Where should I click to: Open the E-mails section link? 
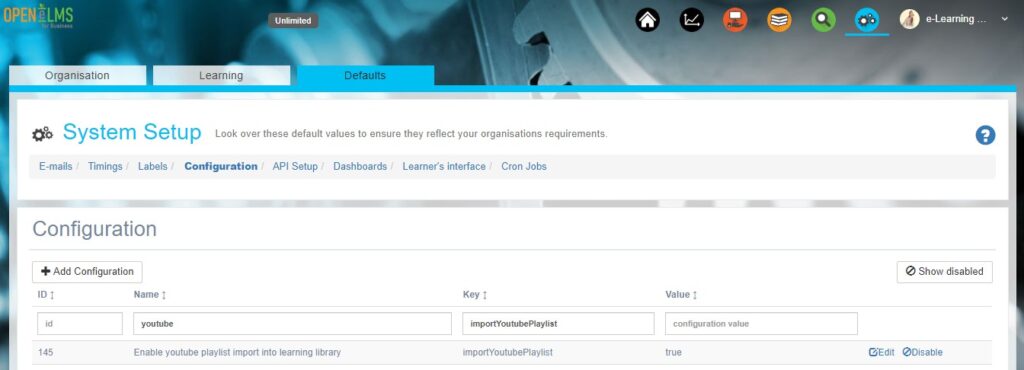click(56, 166)
